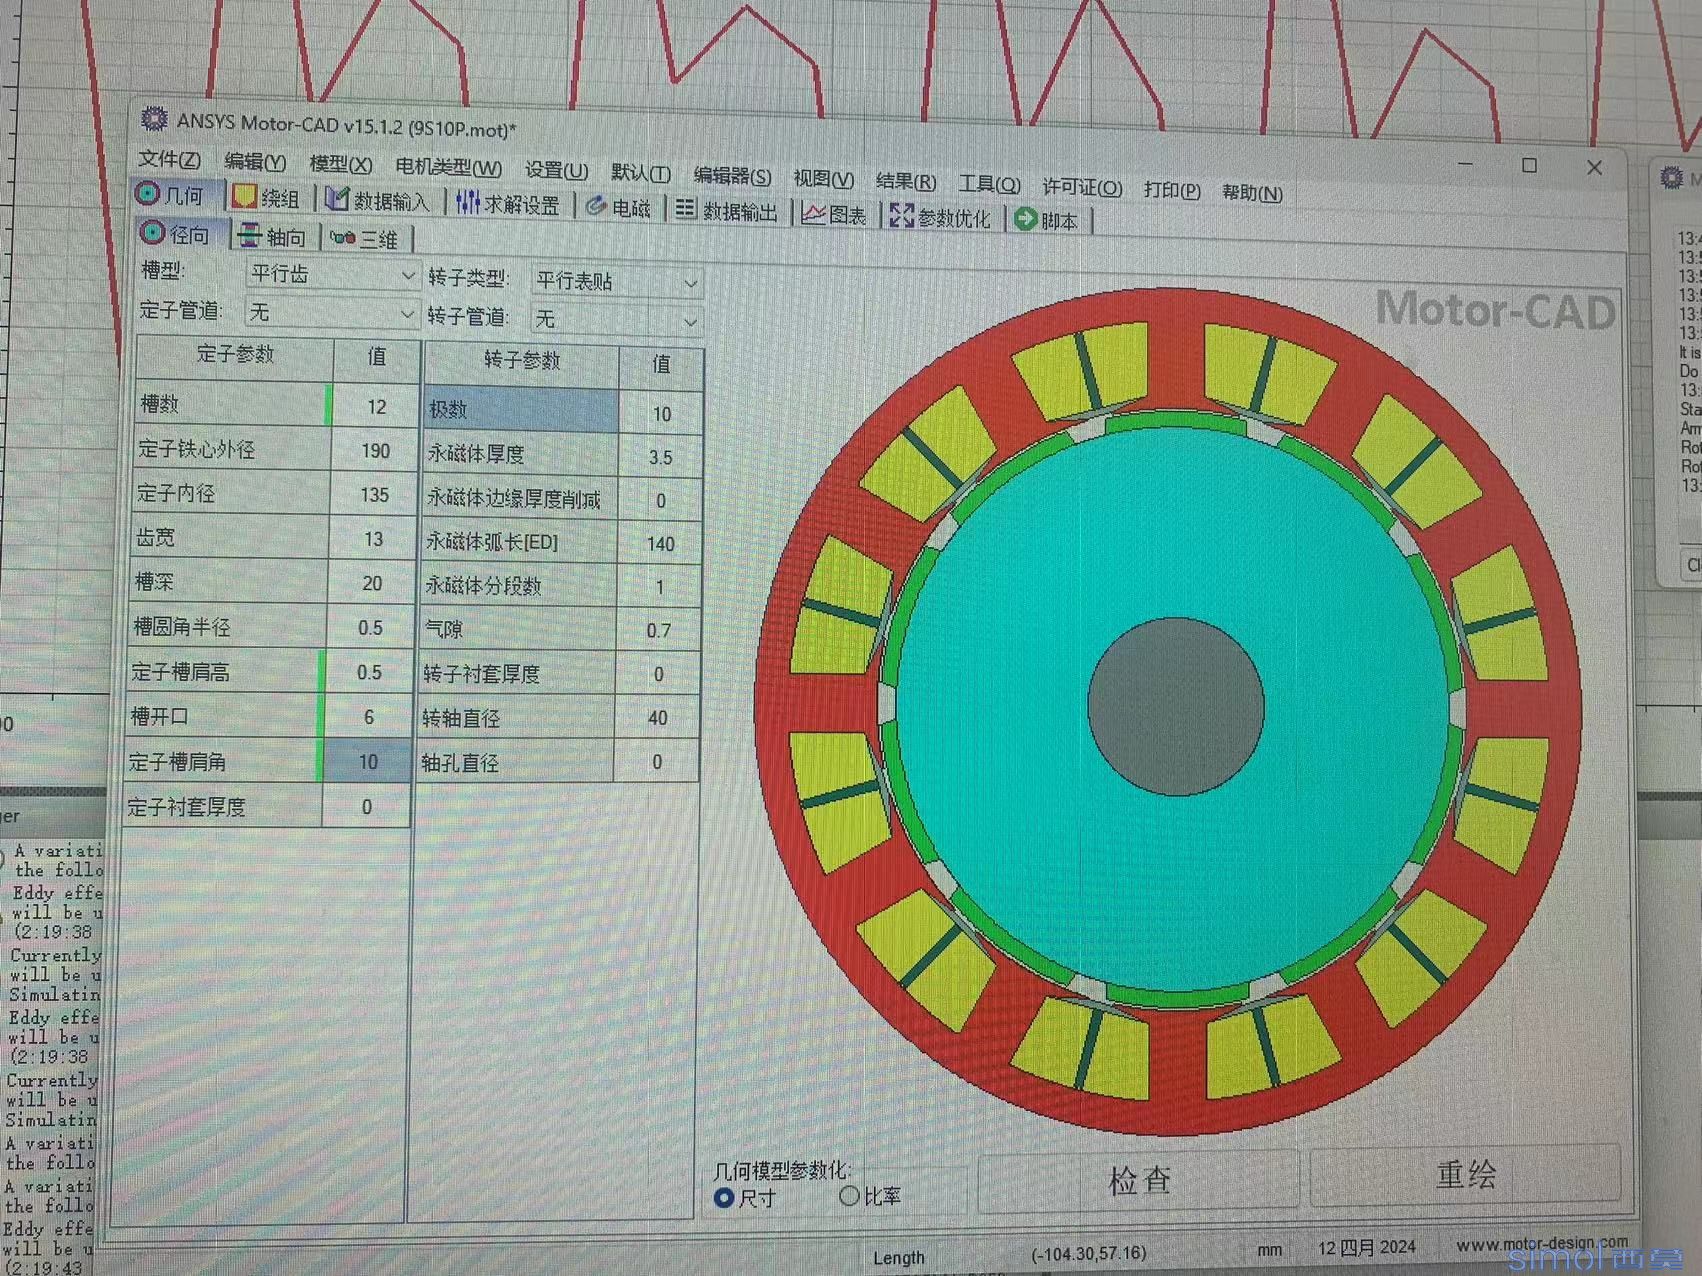This screenshot has height=1276, width=1702.
Task: Open 求解设置 solver settings tab
Action: coord(508,204)
